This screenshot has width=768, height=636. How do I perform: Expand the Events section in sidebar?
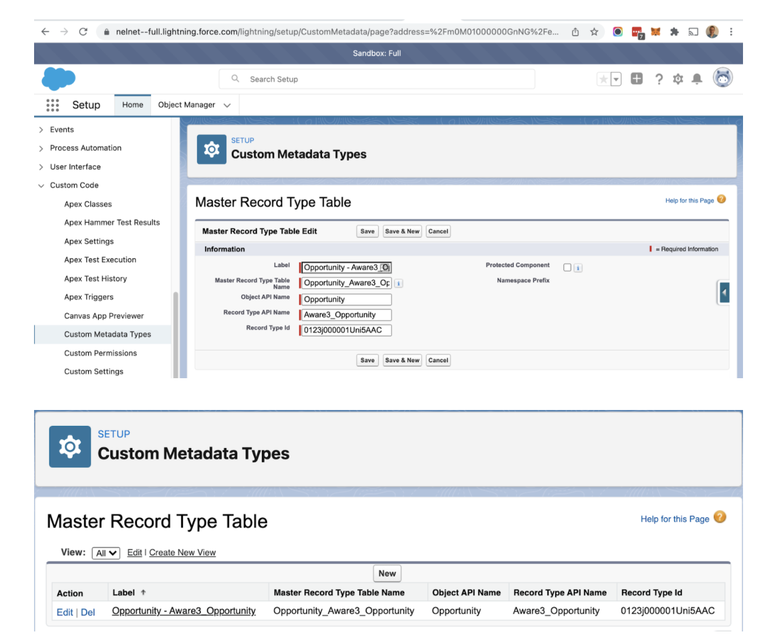tap(41, 130)
